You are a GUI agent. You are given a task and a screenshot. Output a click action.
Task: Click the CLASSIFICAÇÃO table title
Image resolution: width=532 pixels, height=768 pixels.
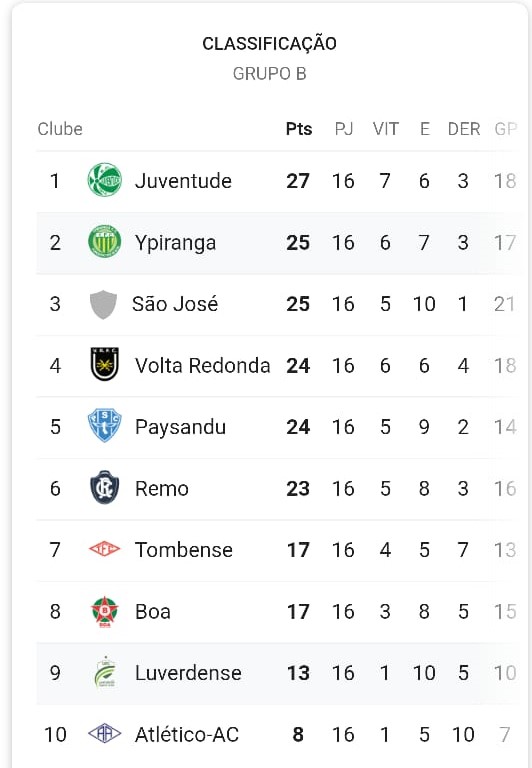click(269, 43)
